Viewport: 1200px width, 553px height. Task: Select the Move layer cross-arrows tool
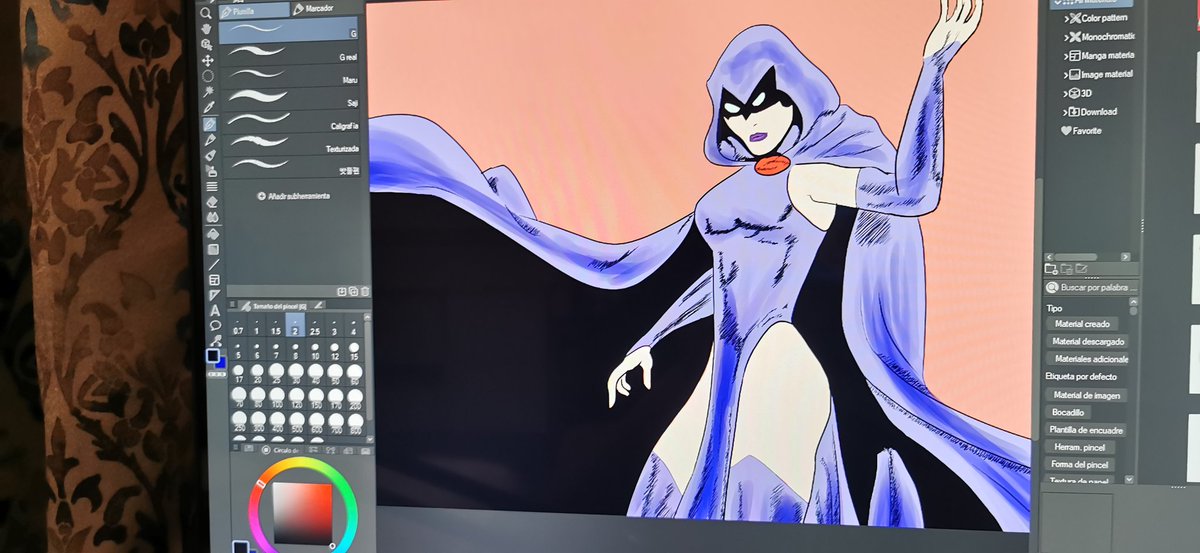click(208, 60)
